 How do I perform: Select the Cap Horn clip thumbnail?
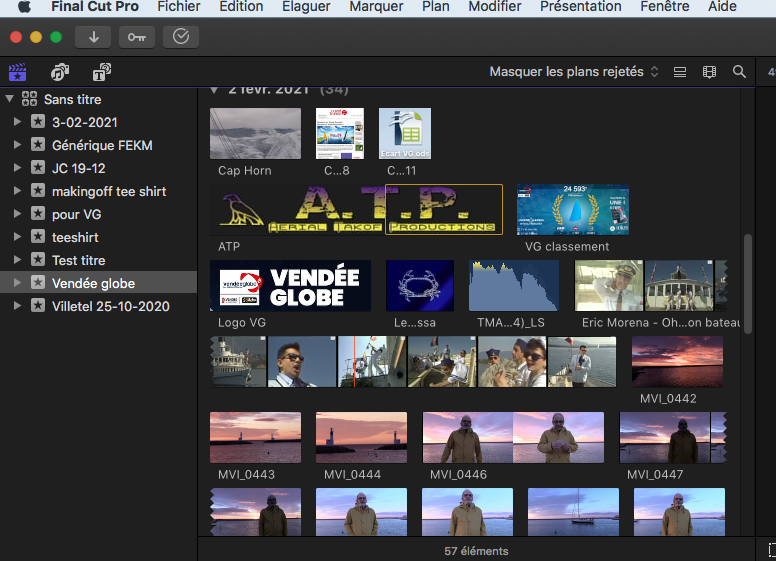(255, 134)
